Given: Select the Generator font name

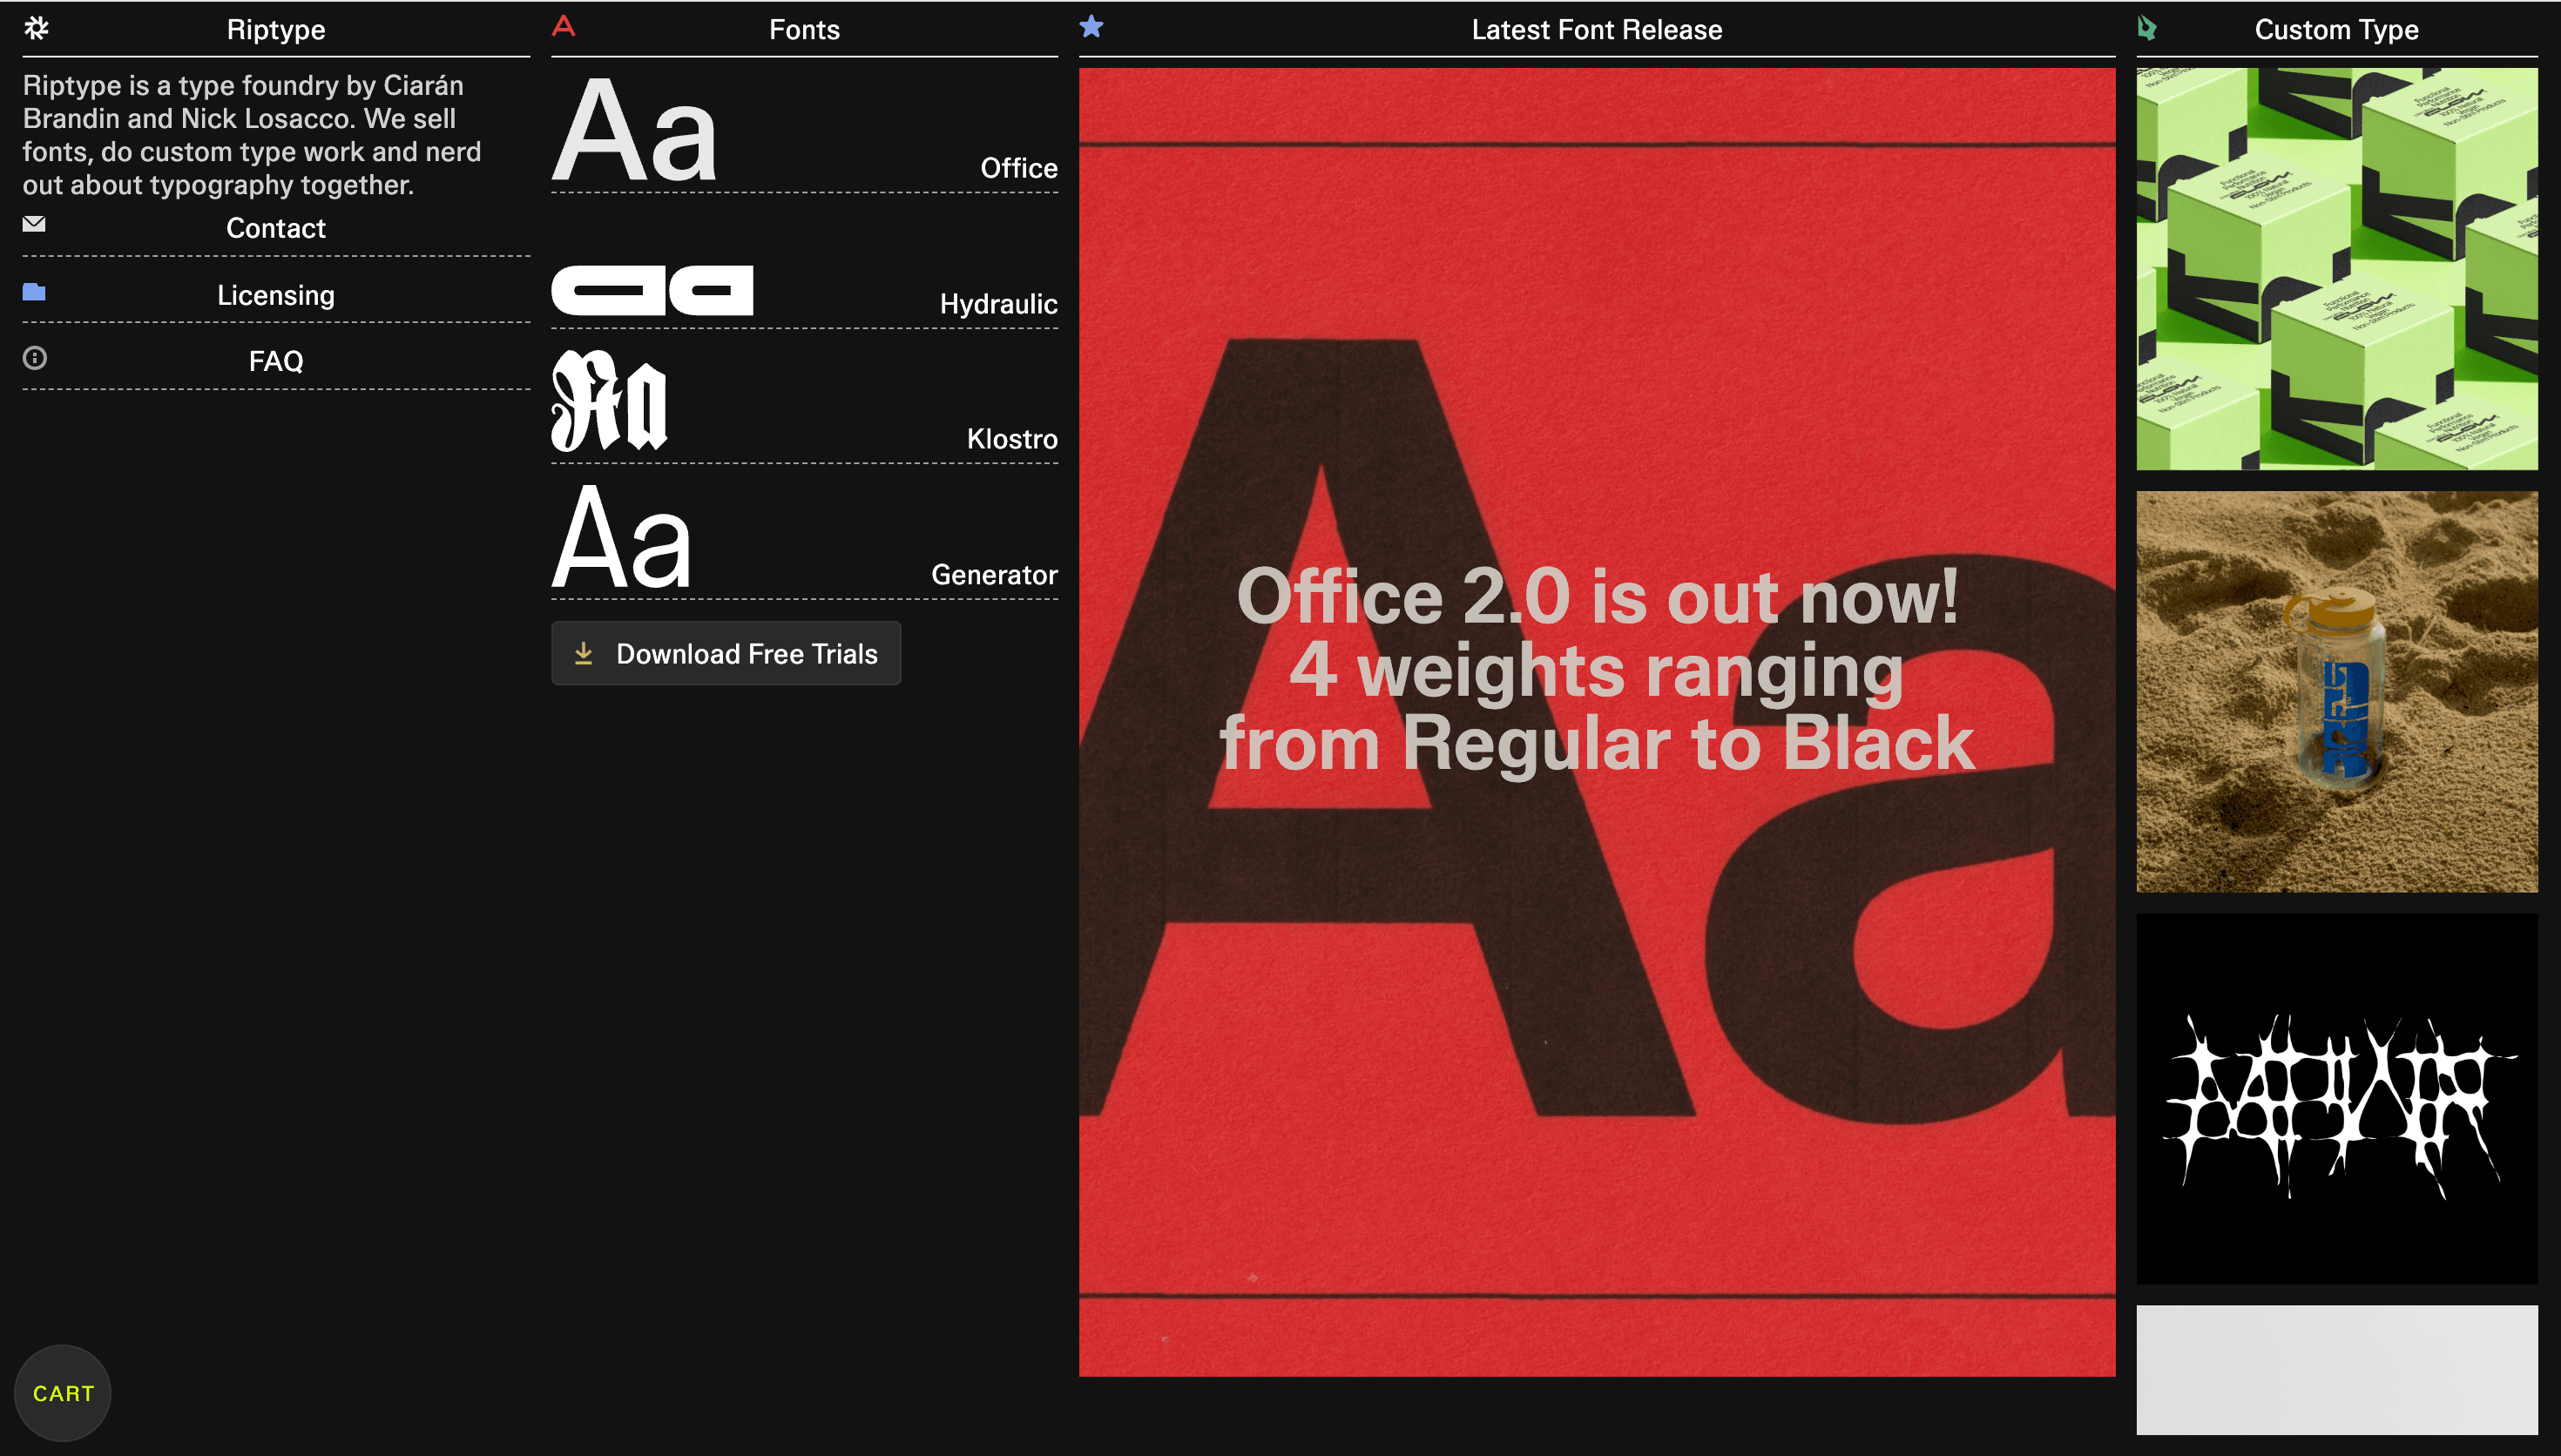Looking at the screenshot, I should [x=994, y=575].
